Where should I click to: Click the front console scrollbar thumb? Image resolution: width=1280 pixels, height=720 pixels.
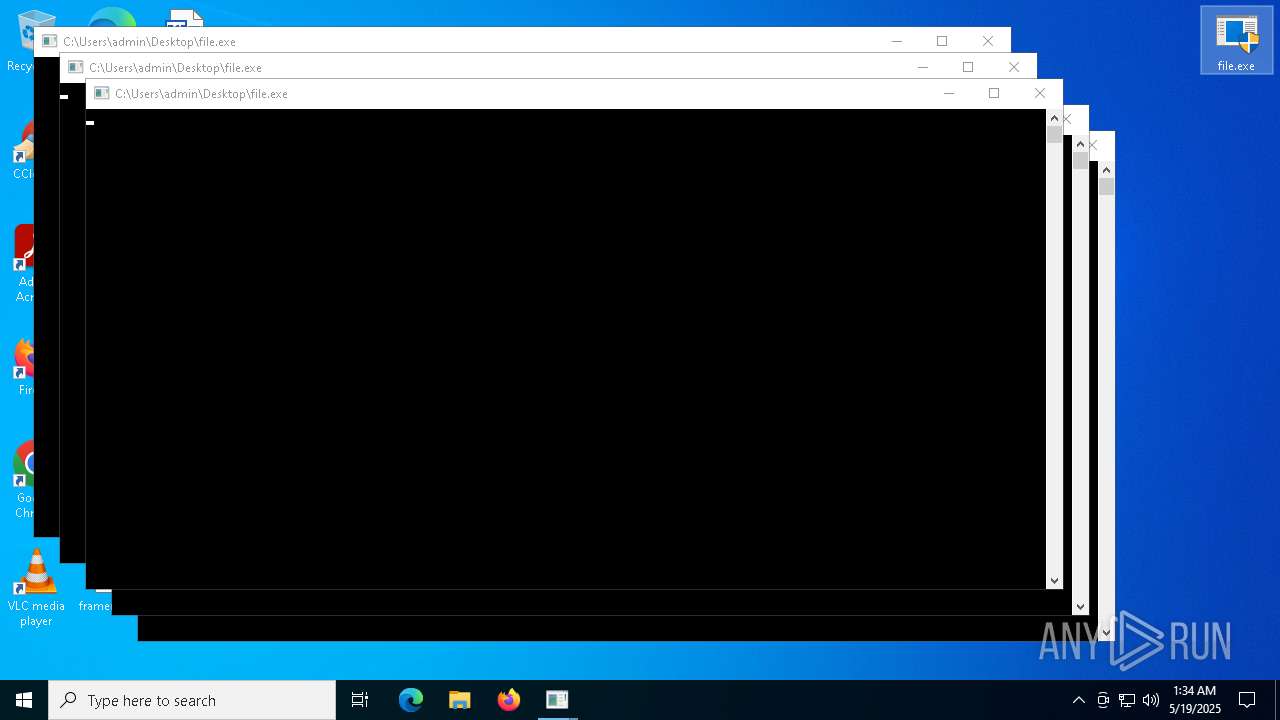coord(1054,135)
